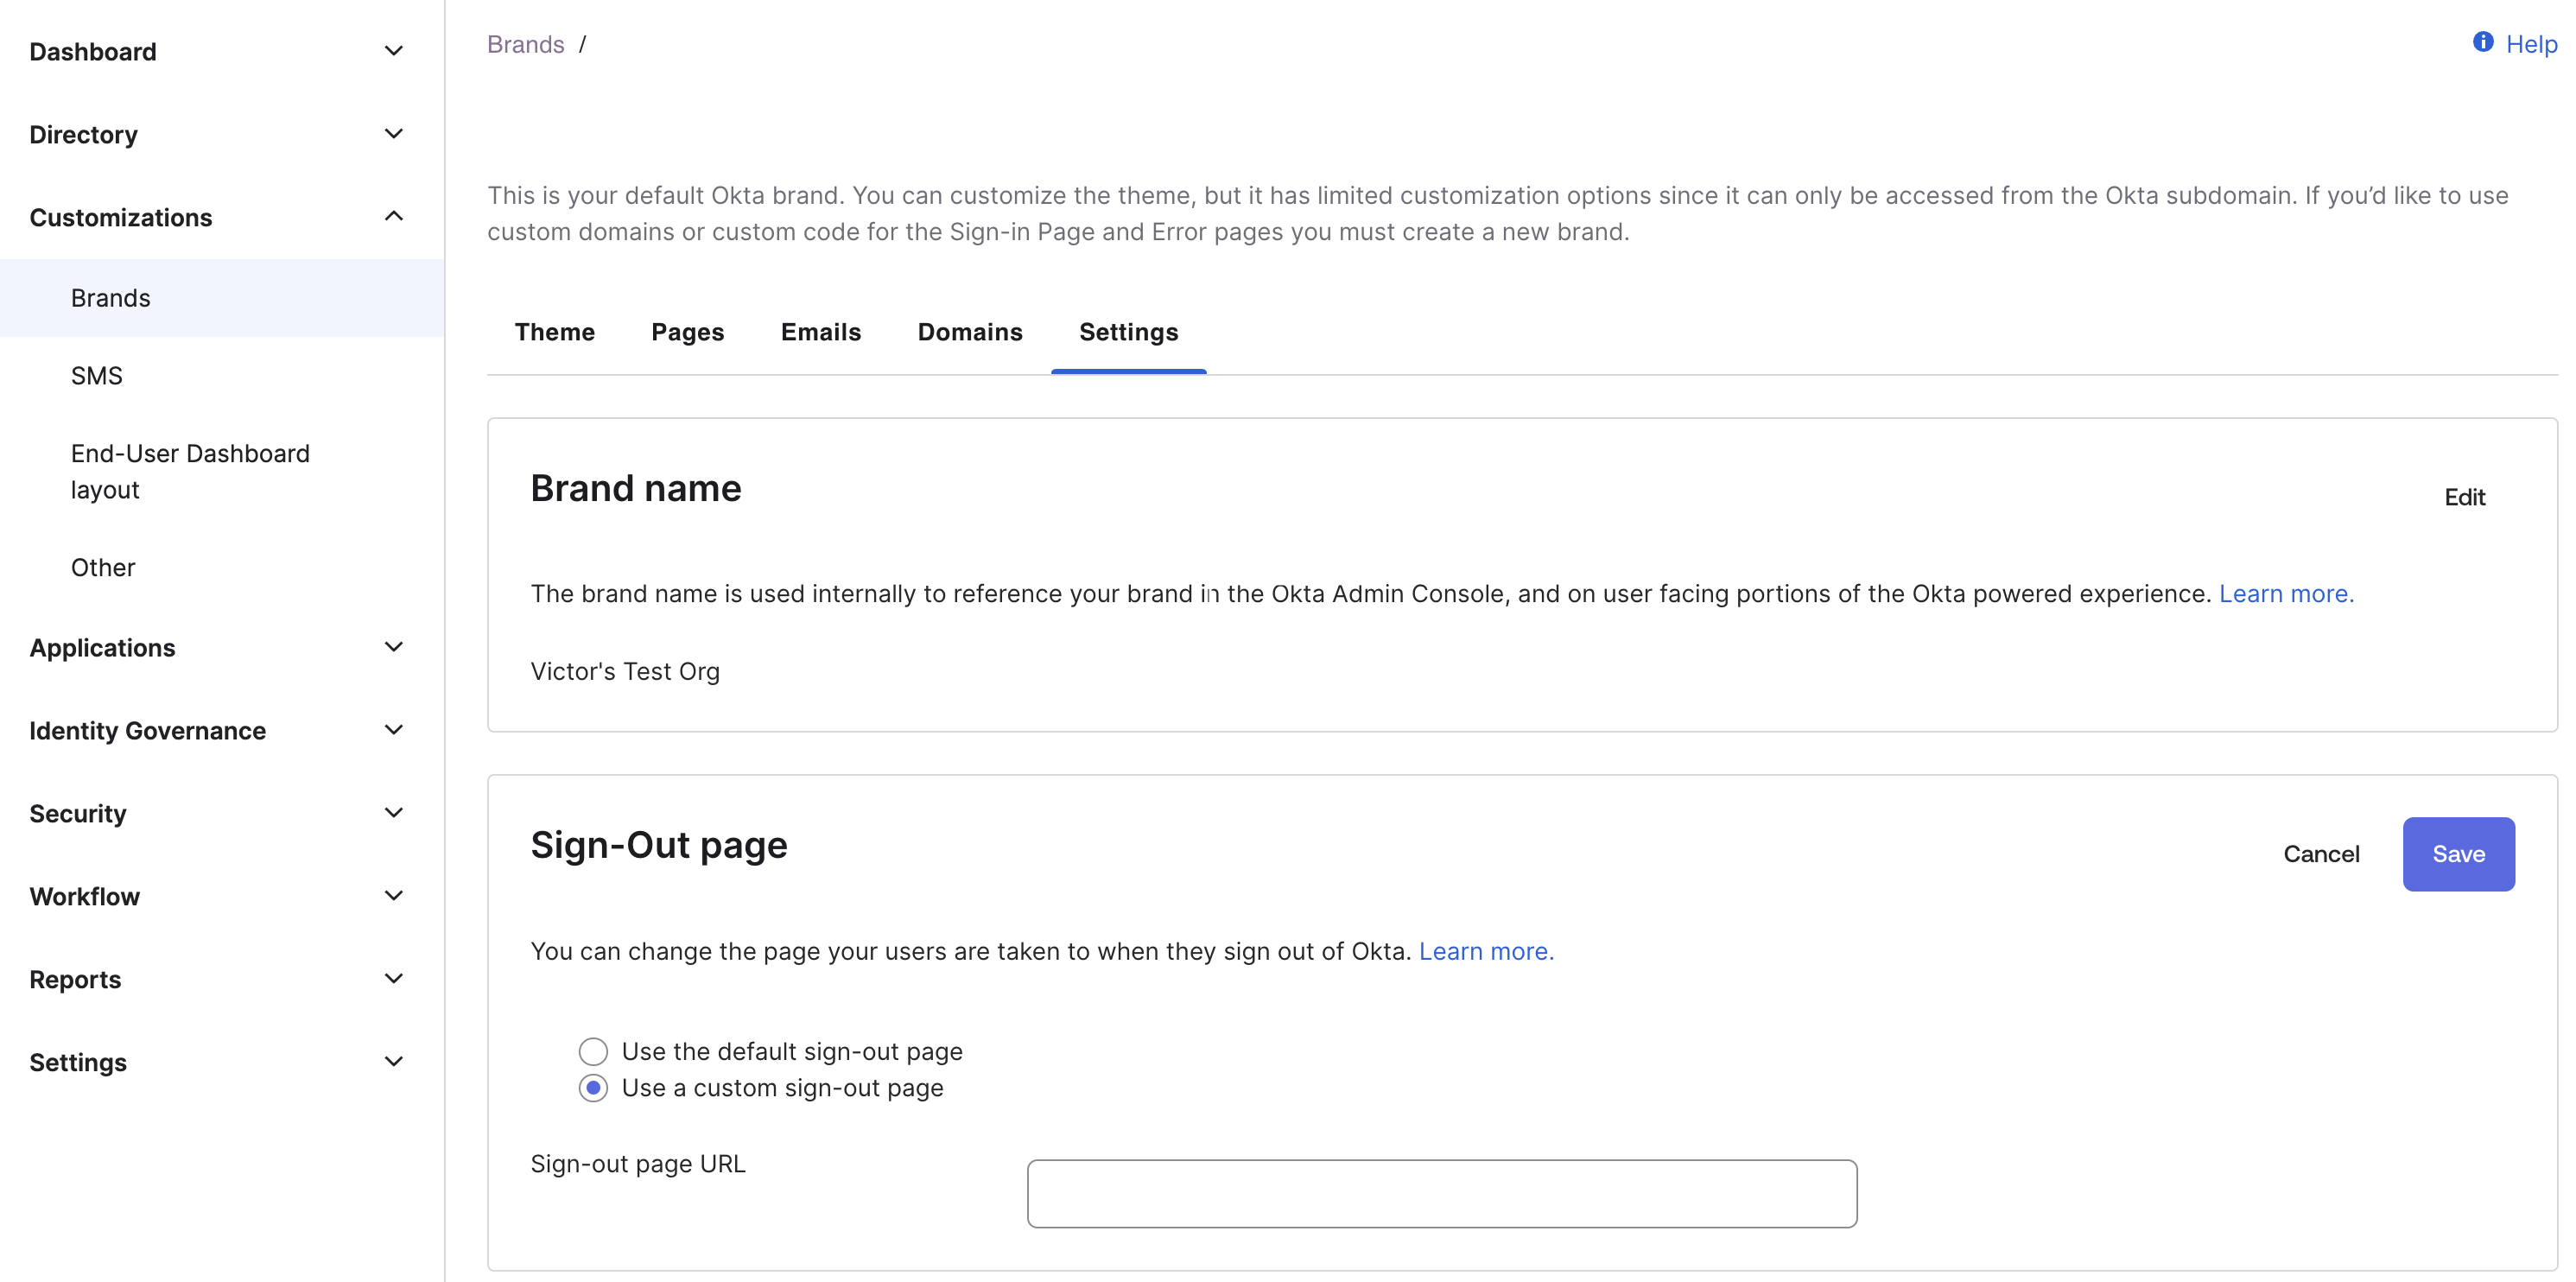Select 'Use a custom sign-out page'
This screenshot has height=1282, width=2576.
[594, 1088]
